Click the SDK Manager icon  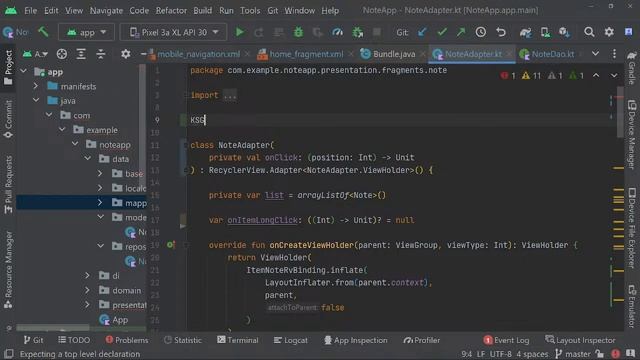click(x=564, y=32)
